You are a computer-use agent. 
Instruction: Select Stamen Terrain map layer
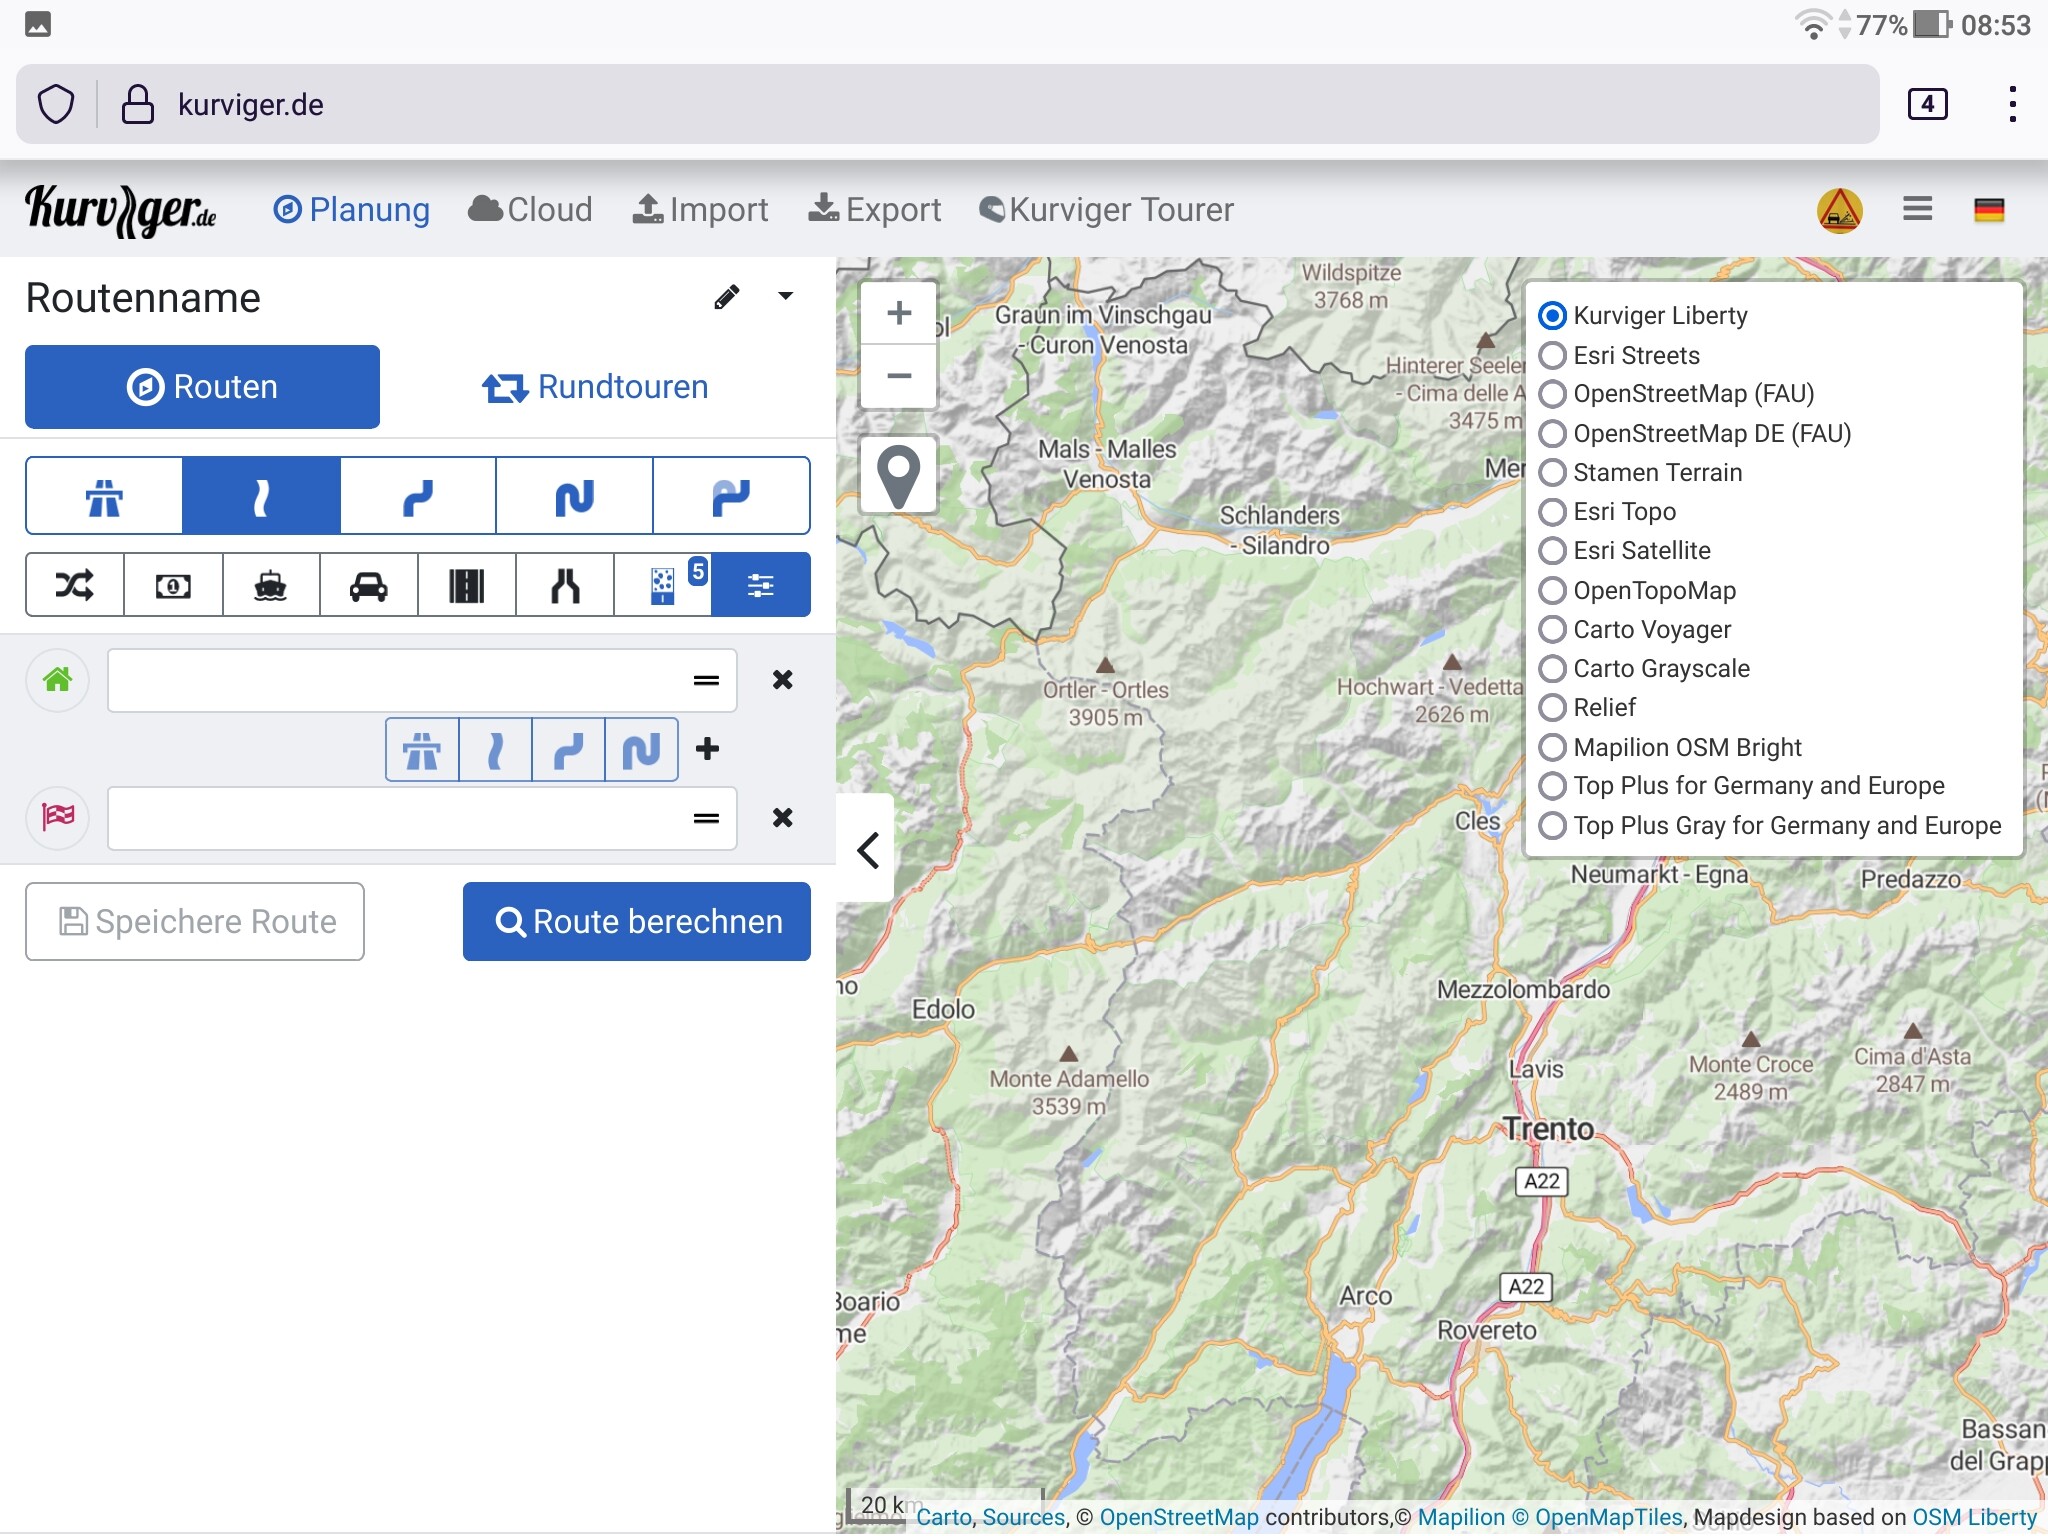tap(1640, 472)
